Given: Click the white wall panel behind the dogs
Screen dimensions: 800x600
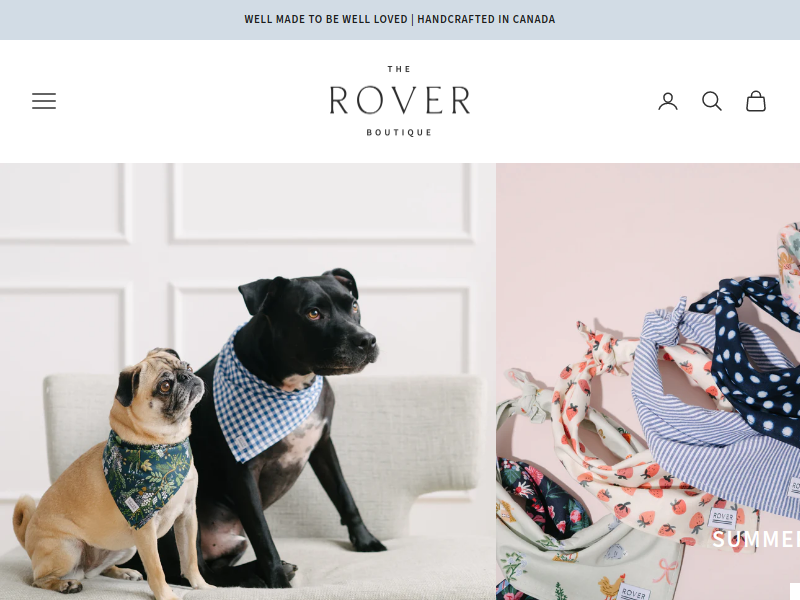Looking at the screenshot, I should (x=320, y=202).
